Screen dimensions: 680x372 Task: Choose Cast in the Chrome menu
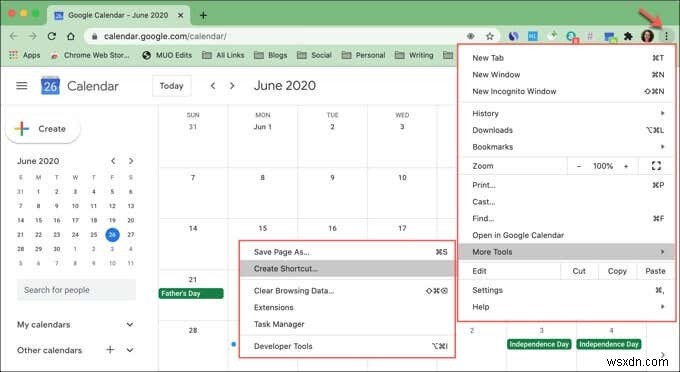tap(567, 202)
